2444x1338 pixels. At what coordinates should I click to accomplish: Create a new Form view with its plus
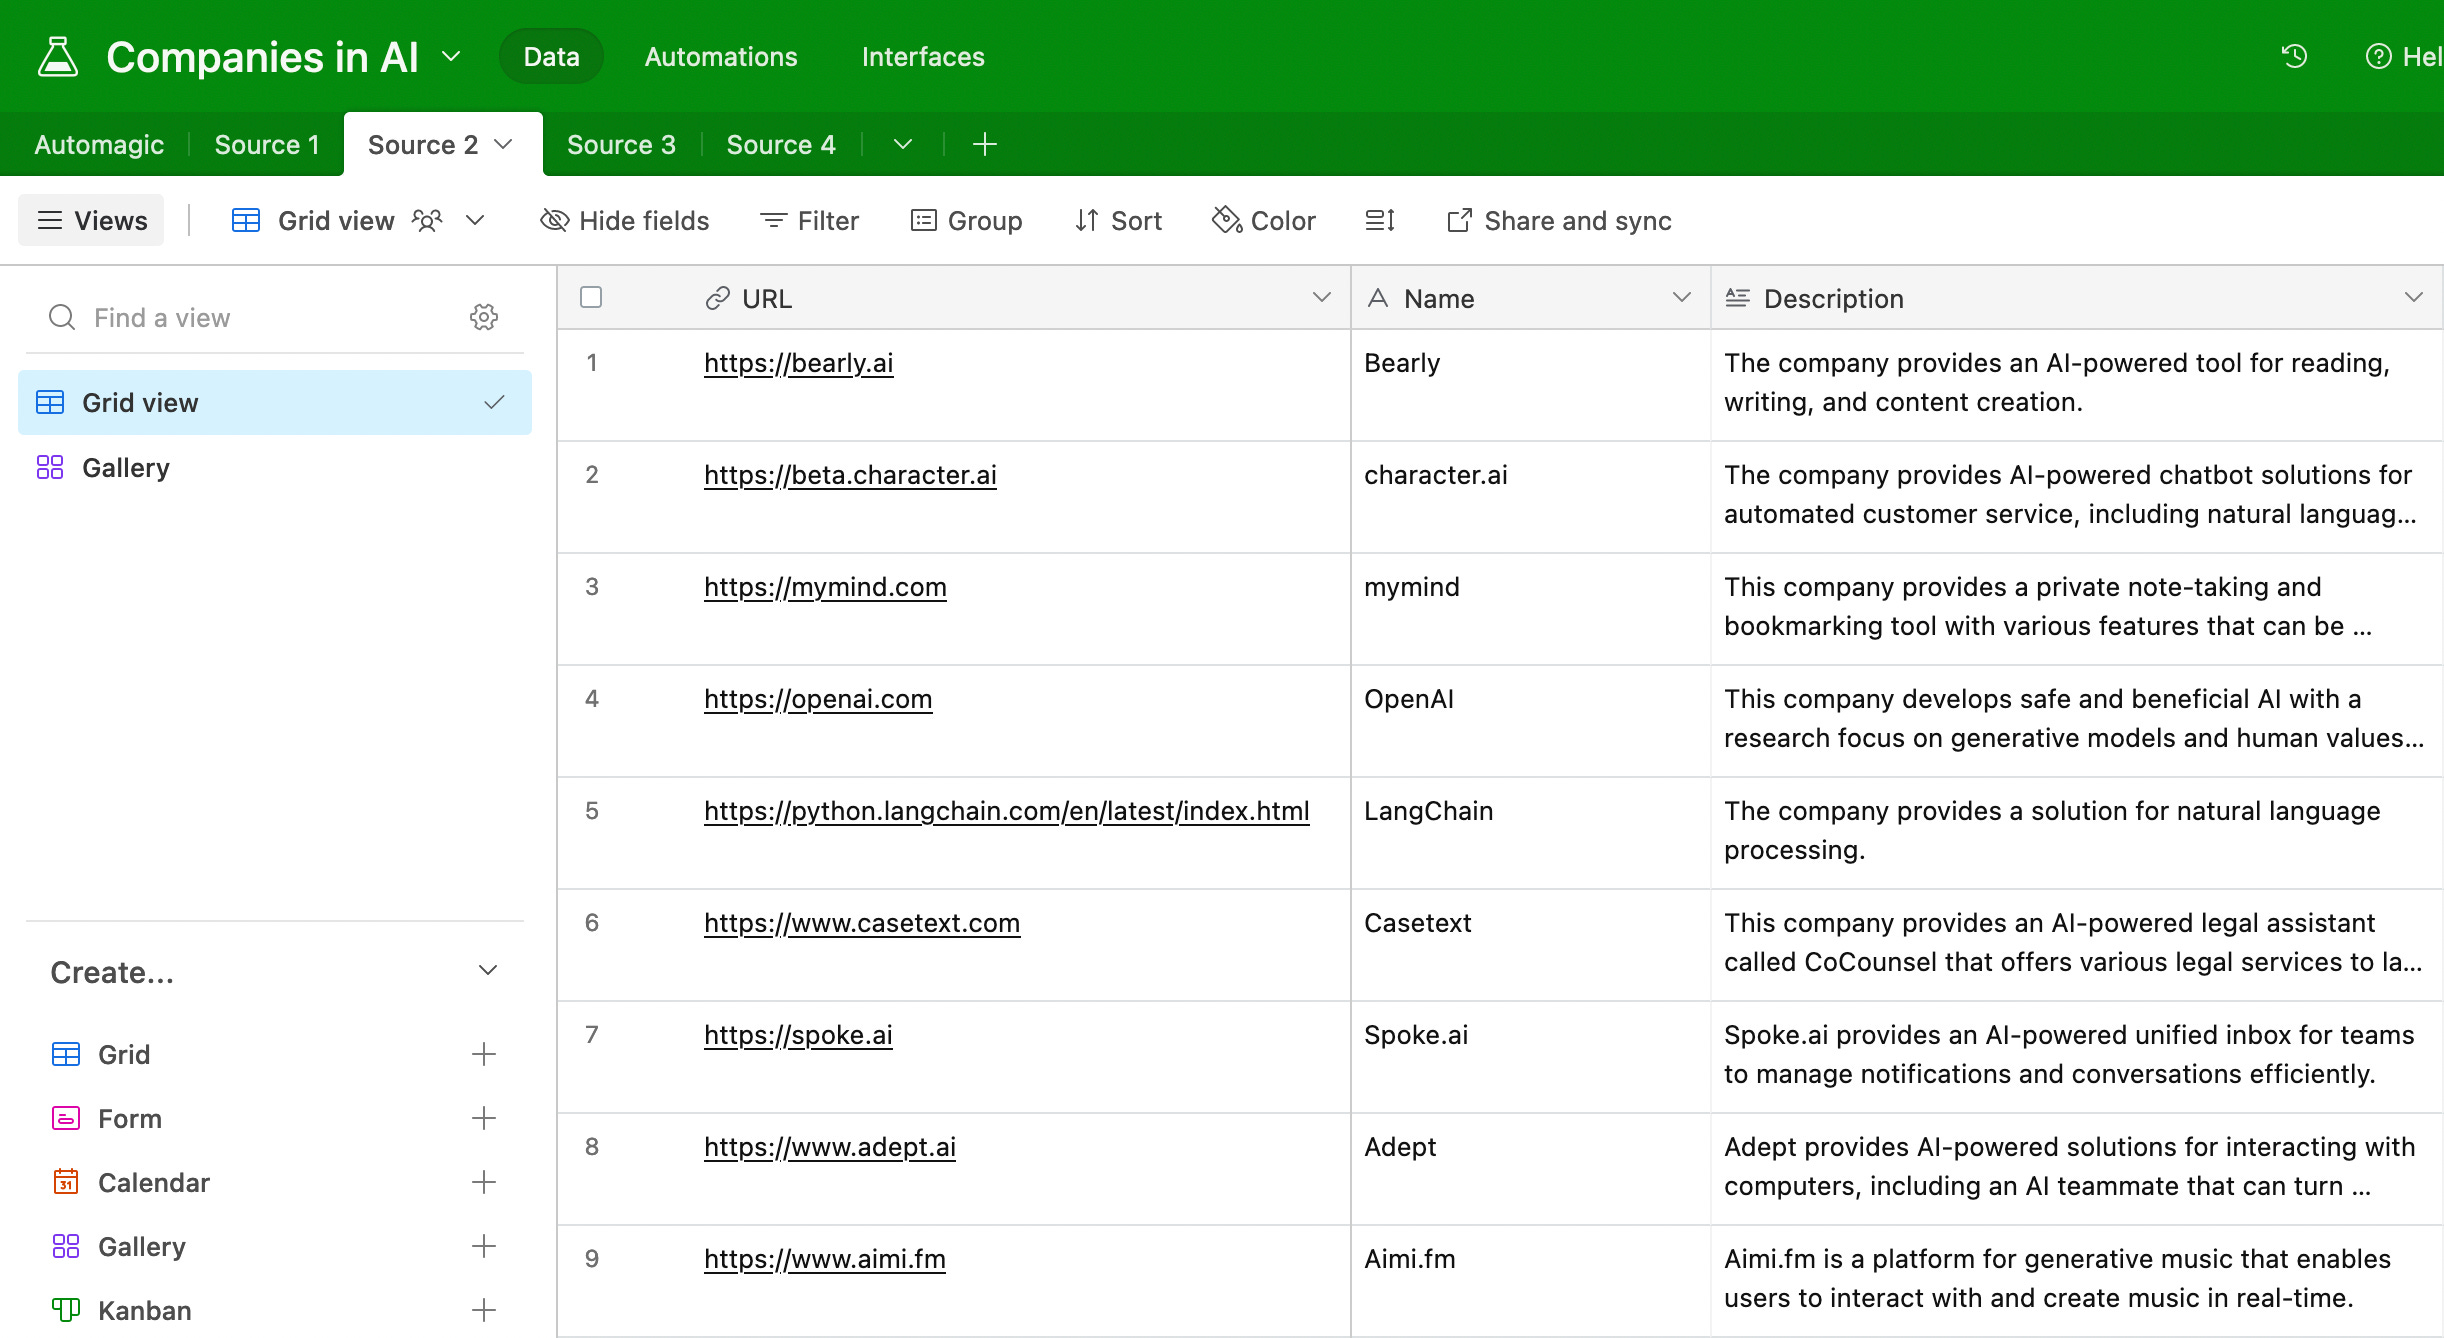(484, 1118)
